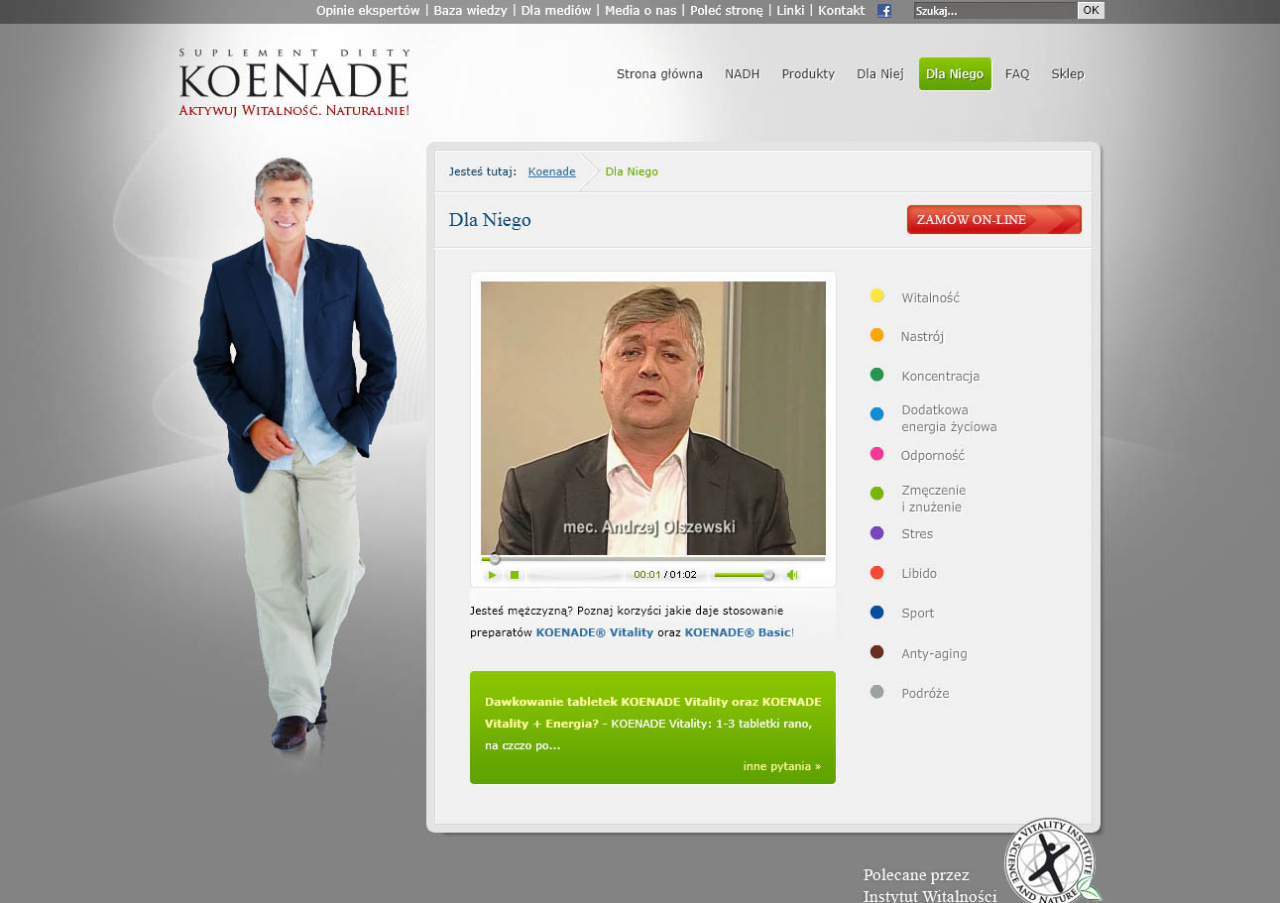Select the yellow Witalność dot
This screenshot has width=1280, height=903.
[877, 296]
